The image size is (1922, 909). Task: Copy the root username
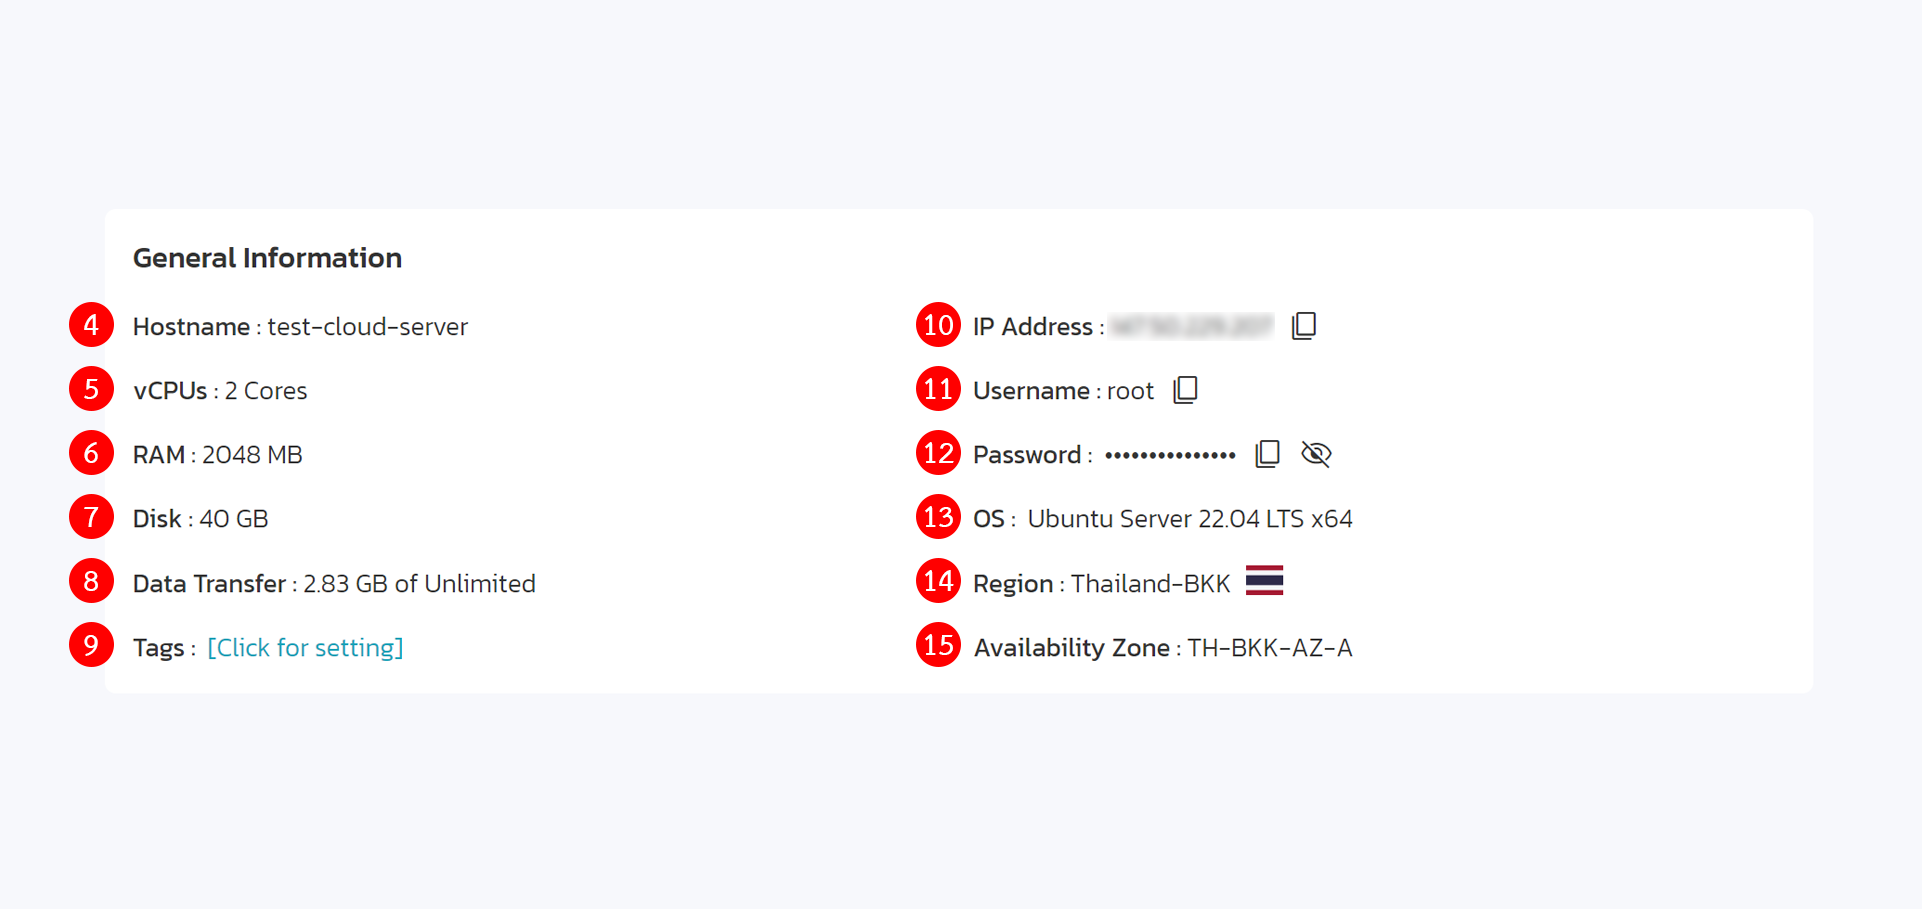coord(1185,390)
